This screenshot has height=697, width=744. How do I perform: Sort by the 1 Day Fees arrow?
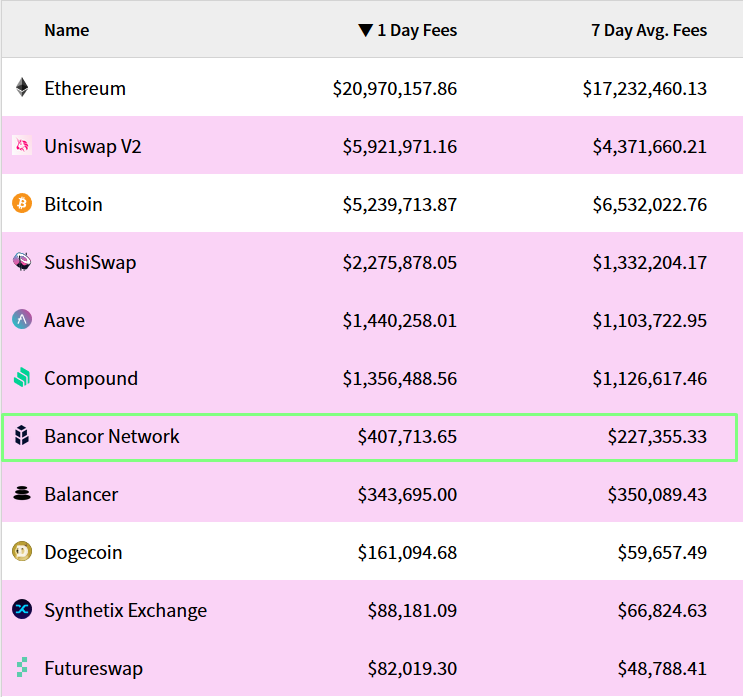365,30
